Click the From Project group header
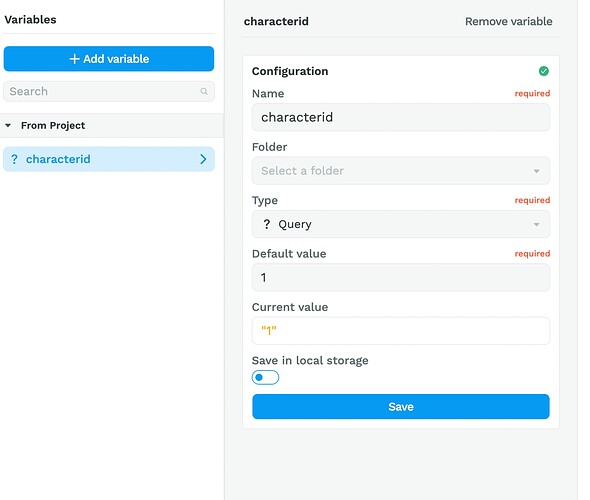The height and width of the screenshot is (500, 590). pos(112,125)
